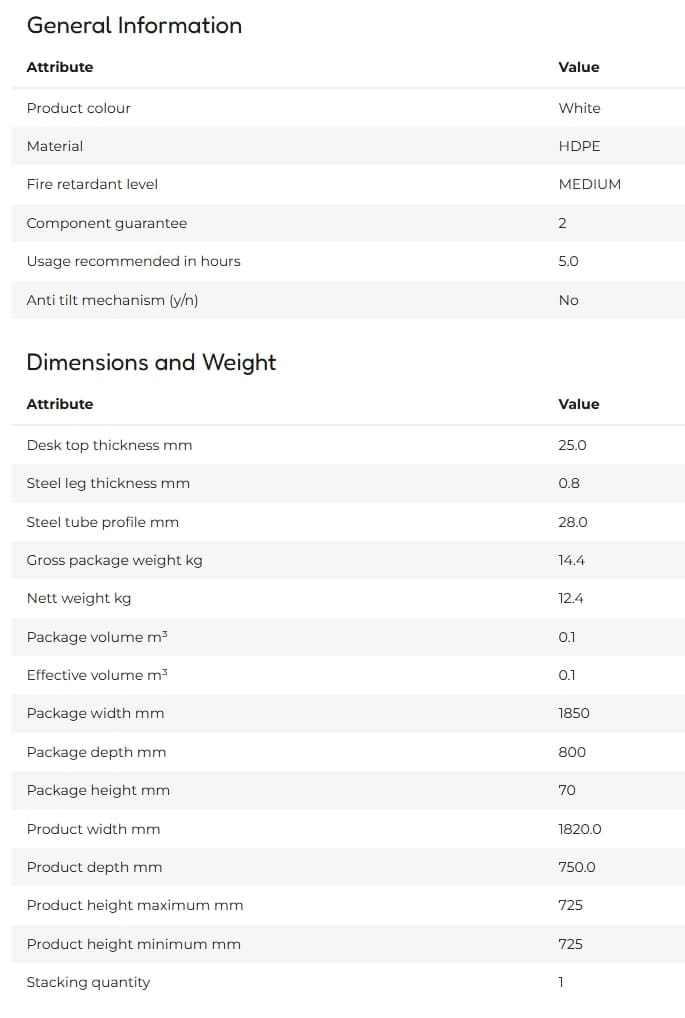Click the General Information heading
The image size is (685, 1018).
[x=134, y=25]
